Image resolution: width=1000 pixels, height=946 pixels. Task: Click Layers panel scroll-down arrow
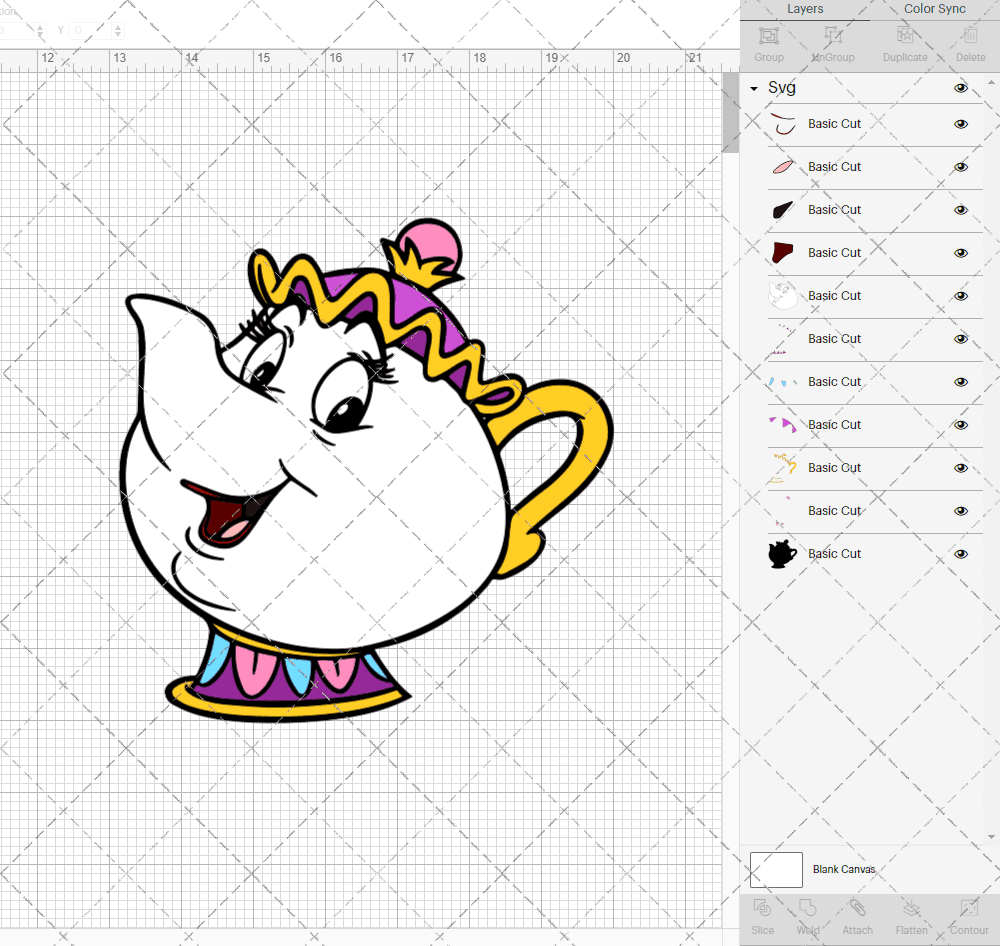click(x=990, y=837)
